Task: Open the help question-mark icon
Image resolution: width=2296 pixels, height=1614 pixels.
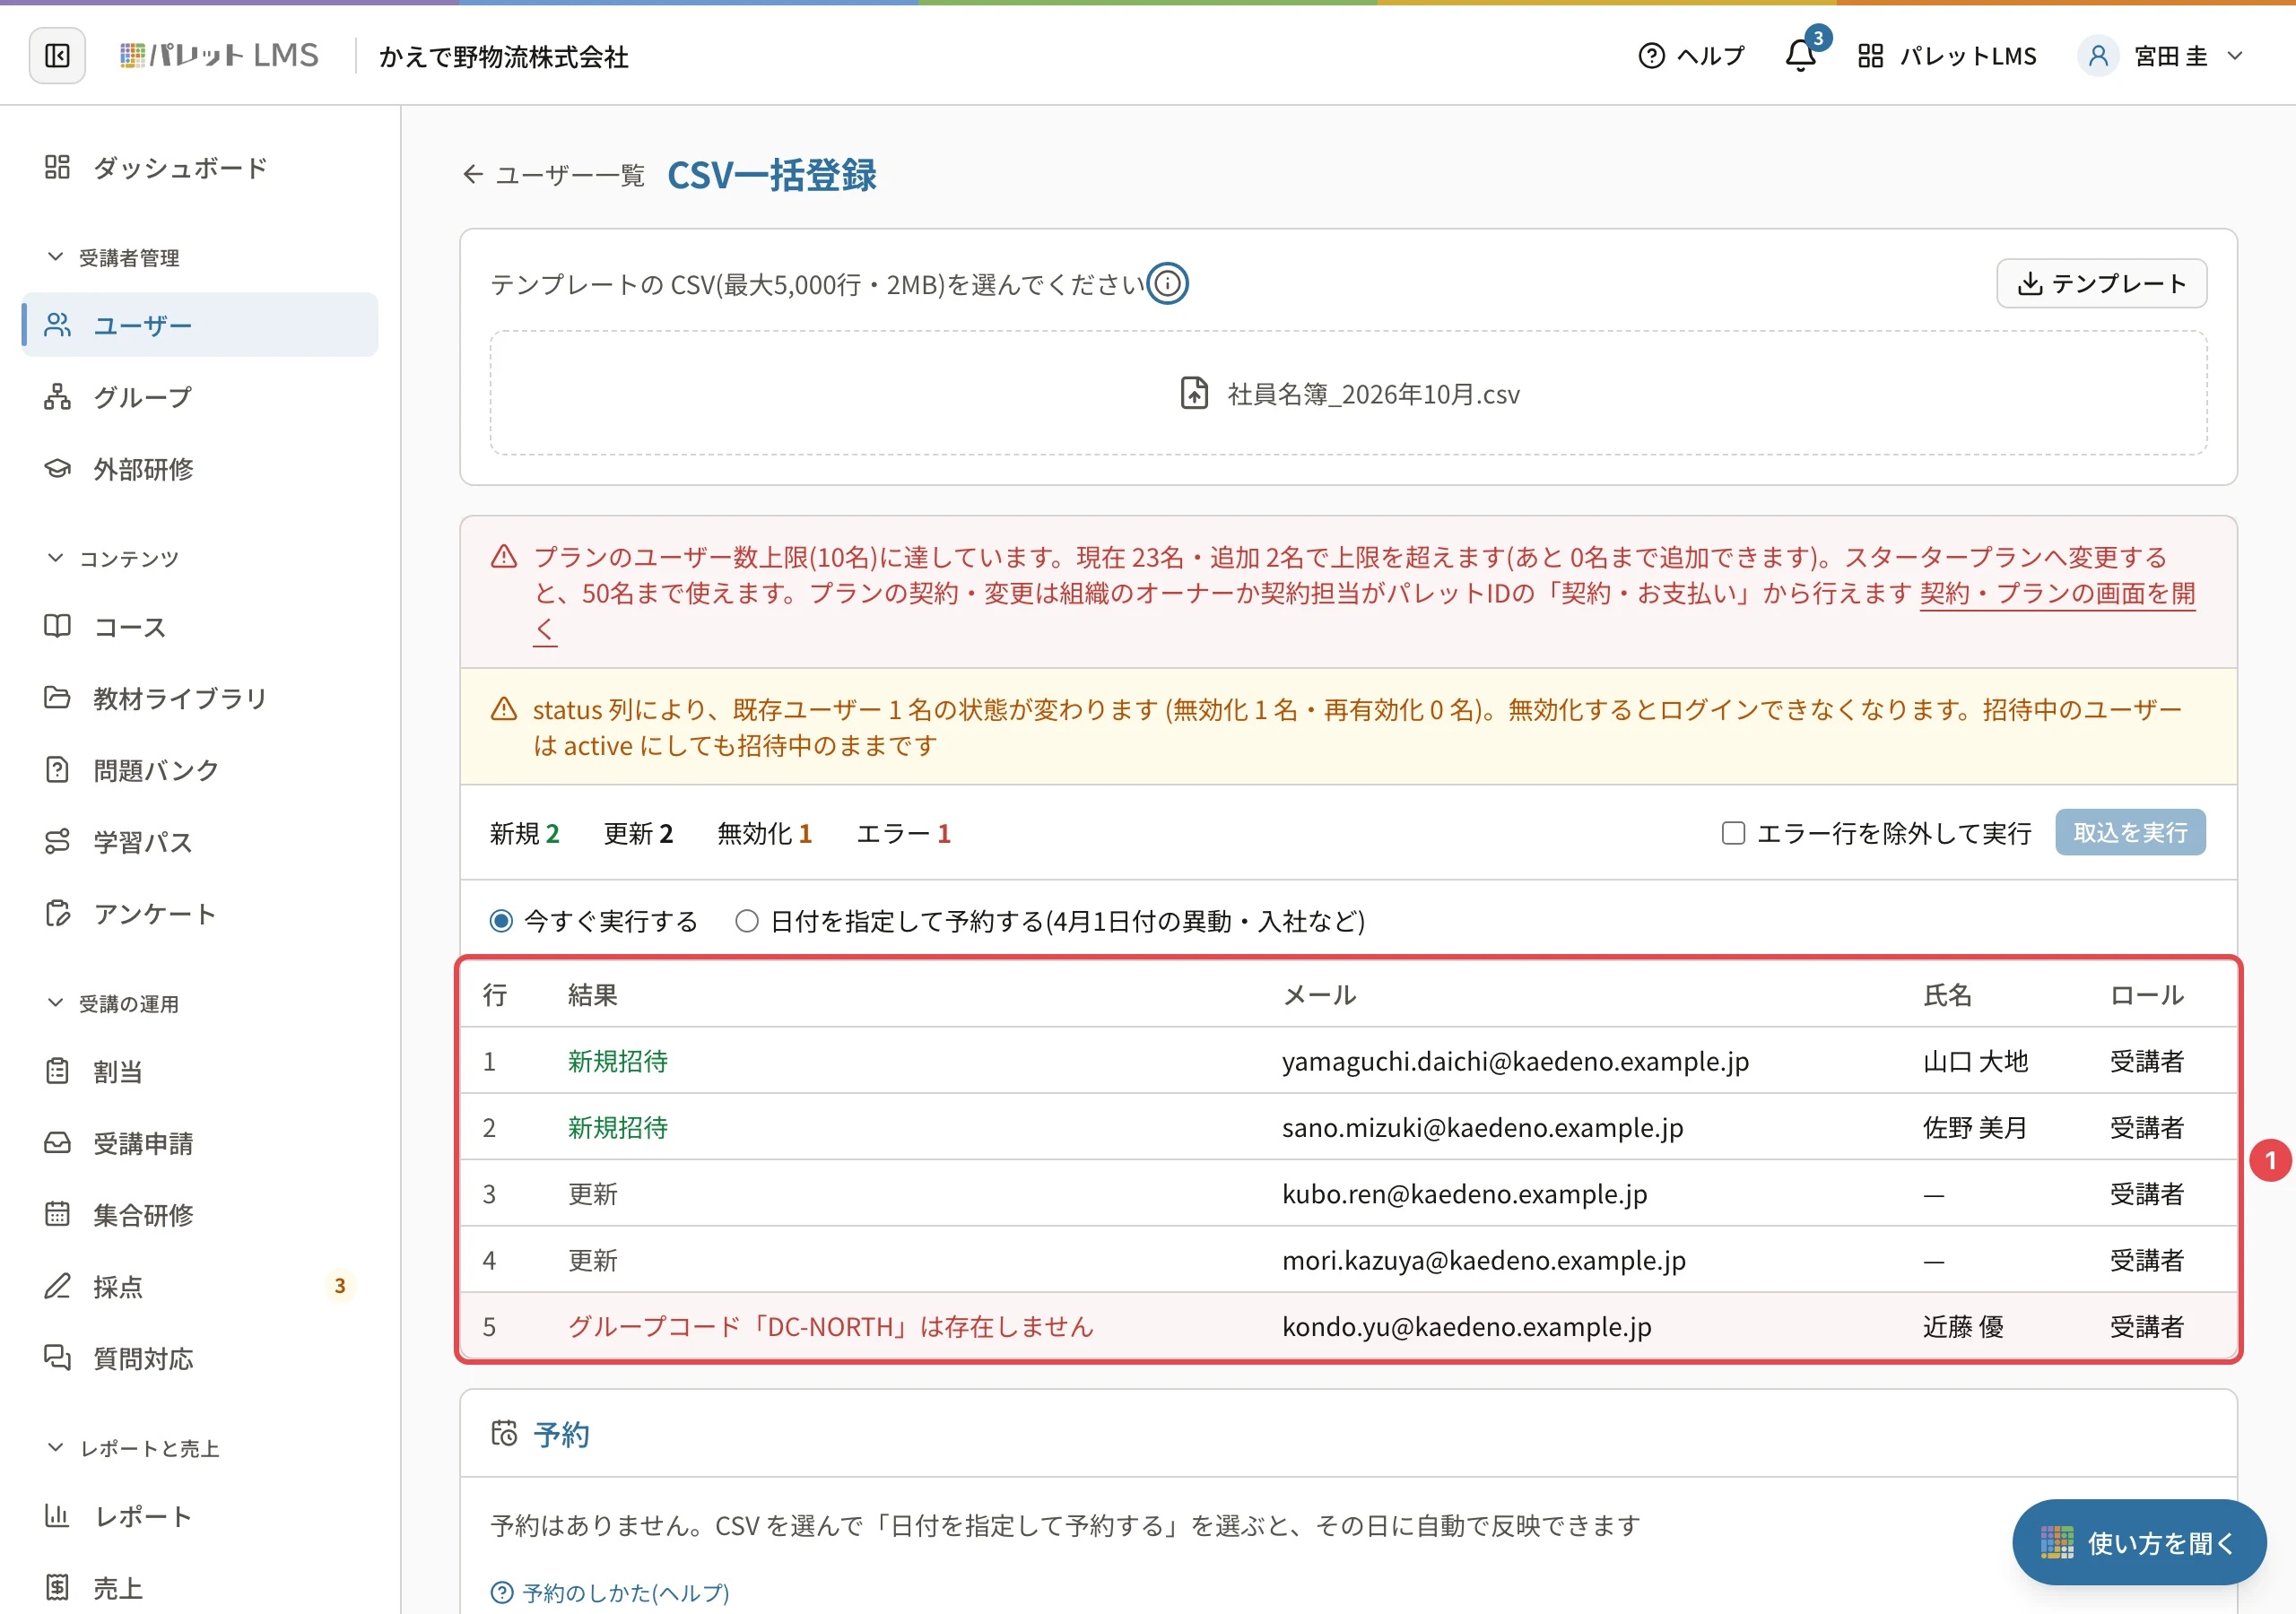Action: [1651, 56]
